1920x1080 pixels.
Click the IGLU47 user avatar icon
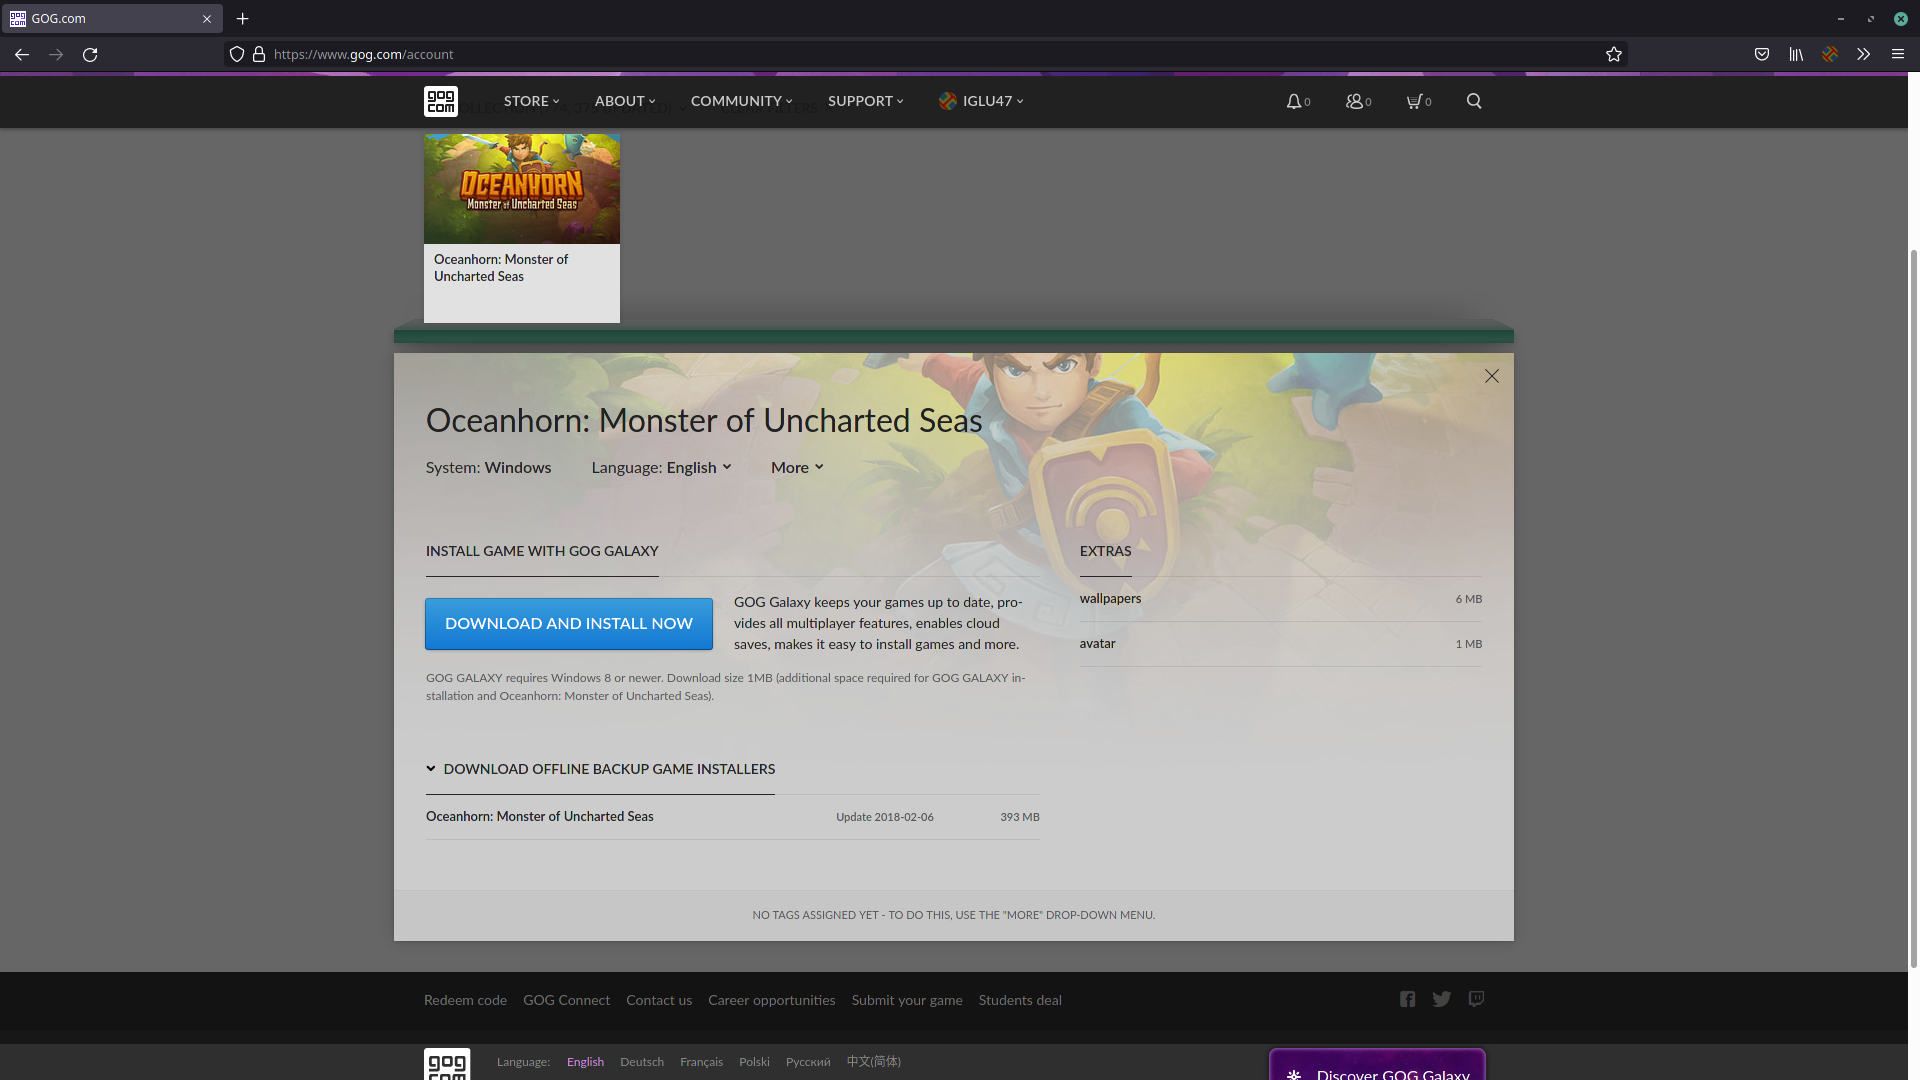(947, 101)
